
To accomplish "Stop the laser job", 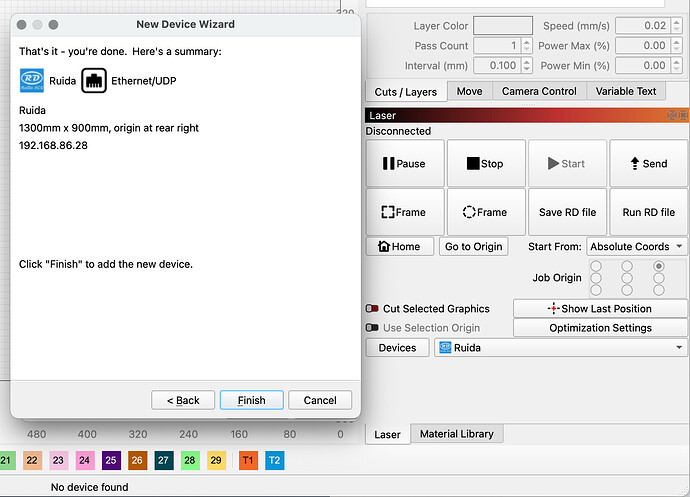I will [486, 163].
